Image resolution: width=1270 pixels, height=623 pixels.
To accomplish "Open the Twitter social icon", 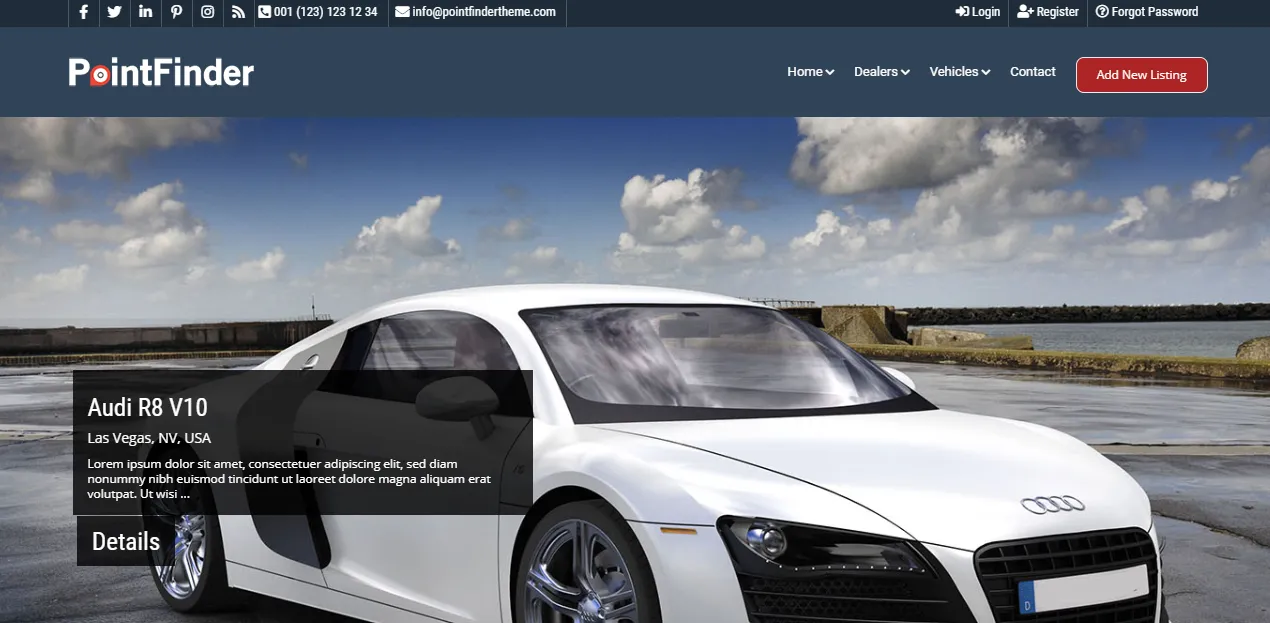I will (x=114, y=12).
